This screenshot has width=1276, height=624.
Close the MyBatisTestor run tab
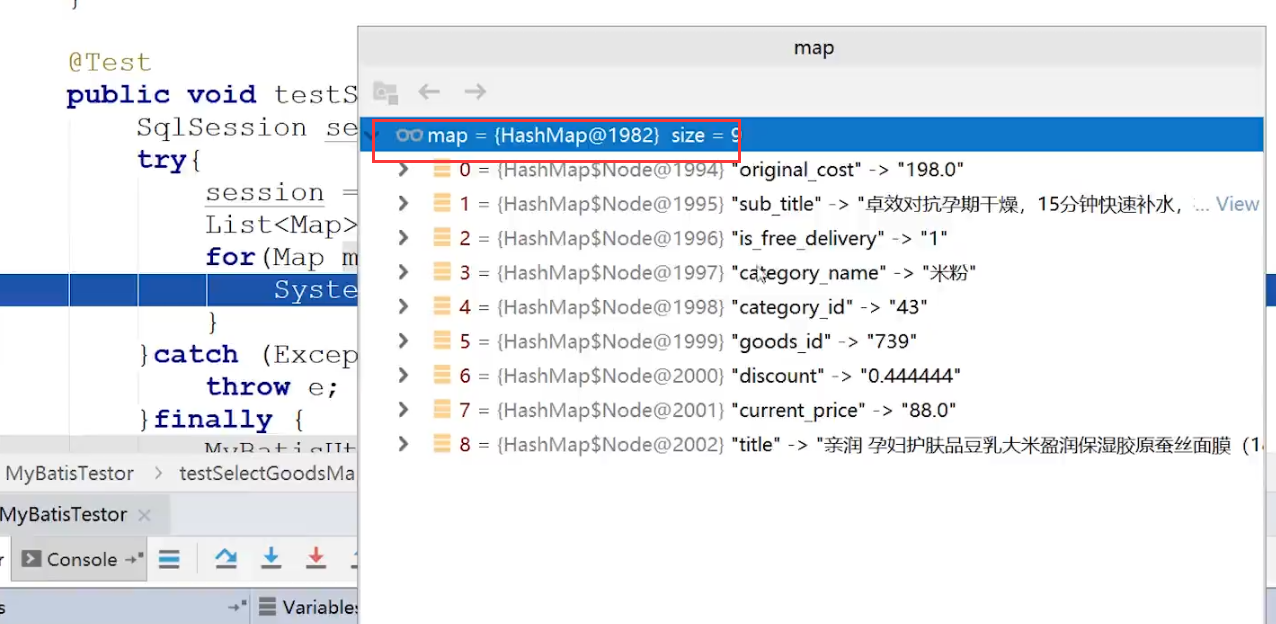coord(144,516)
